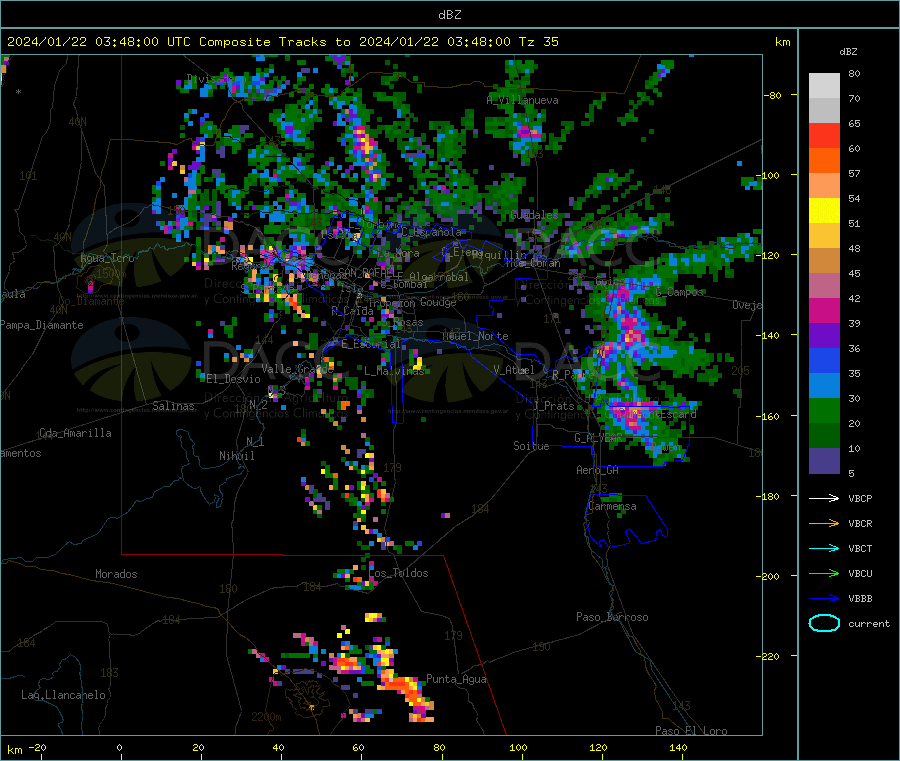
Task: Click the green VBCU arrow legend icon
Action: 824,573
